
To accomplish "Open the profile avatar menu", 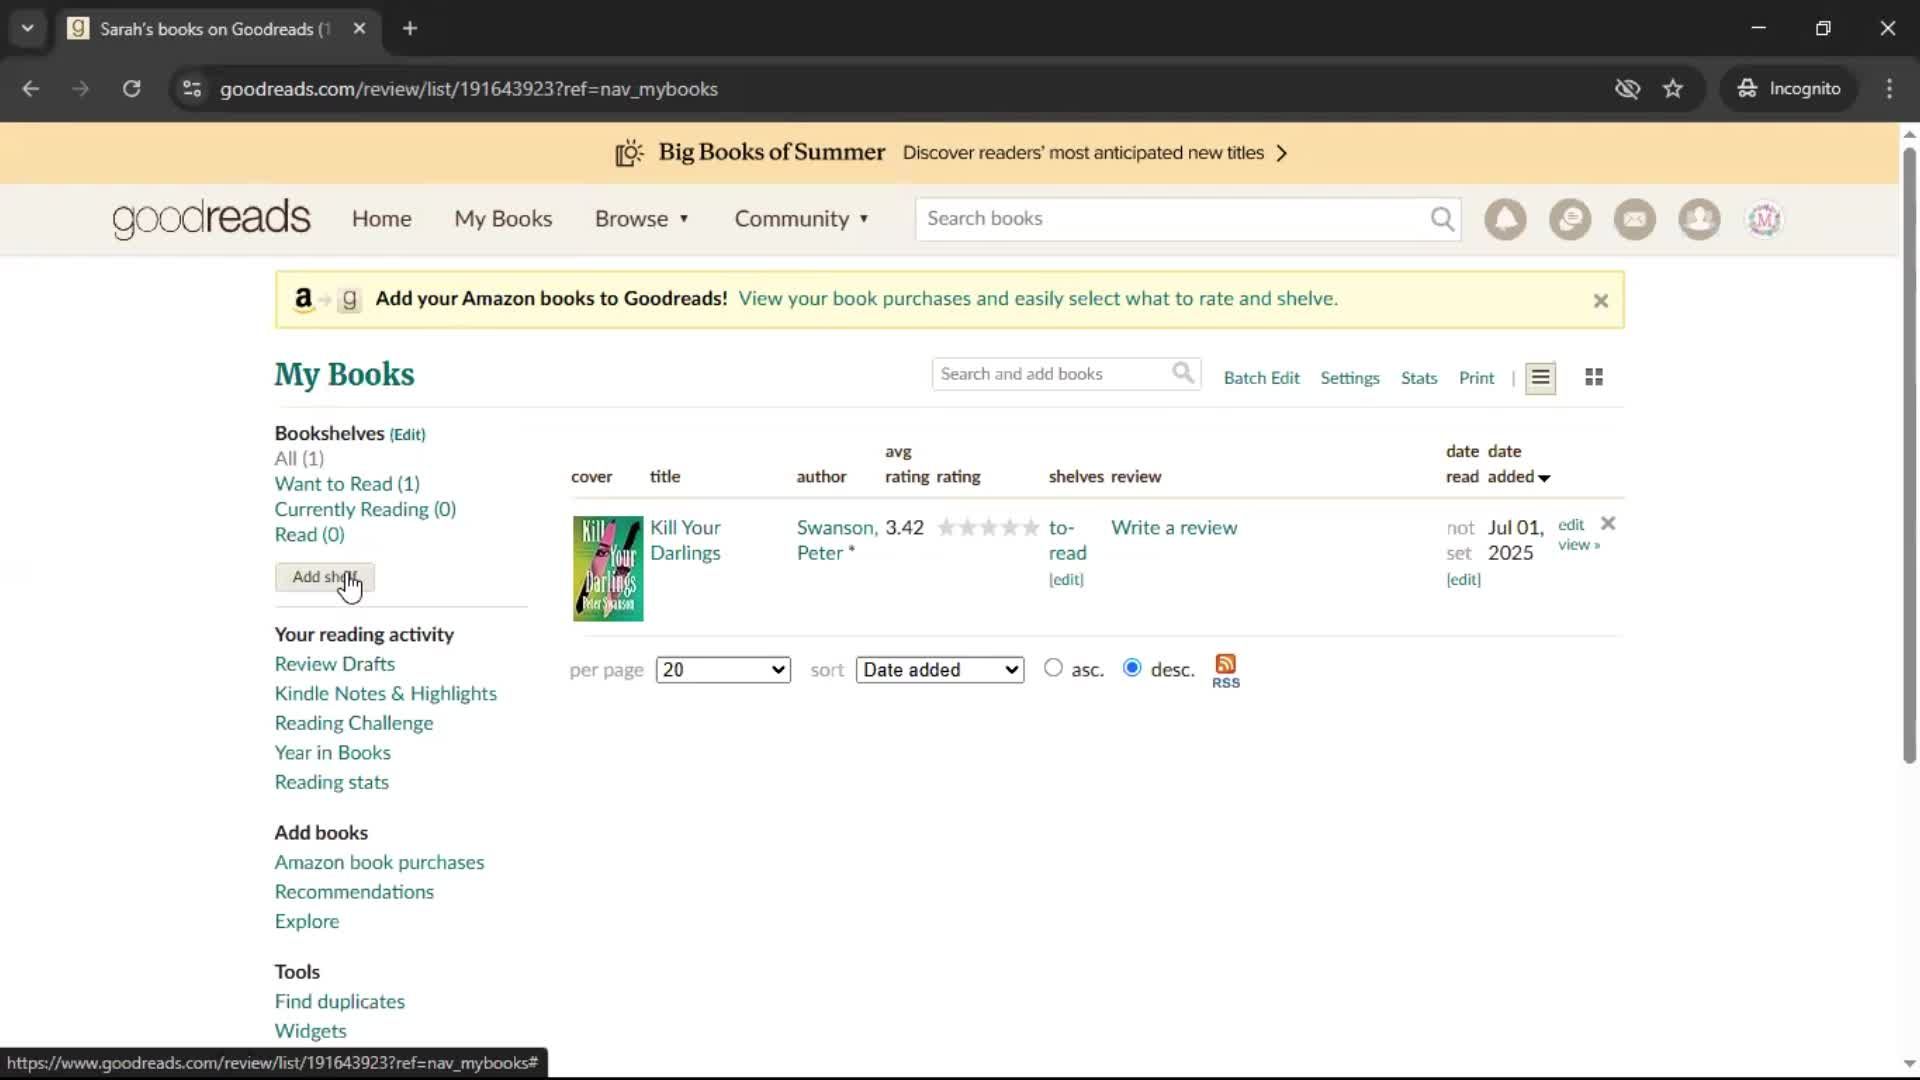I will pyautogui.click(x=1764, y=219).
